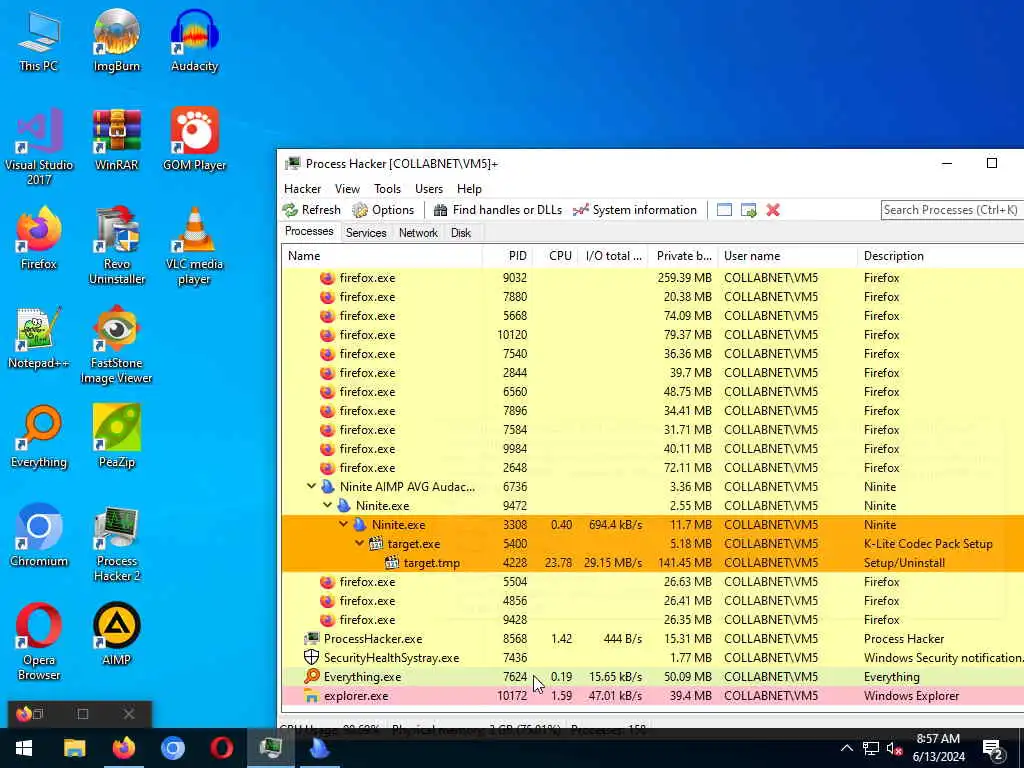1024x768 pixels.
Task: Open Options from the toolbar
Action: (383, 210)
